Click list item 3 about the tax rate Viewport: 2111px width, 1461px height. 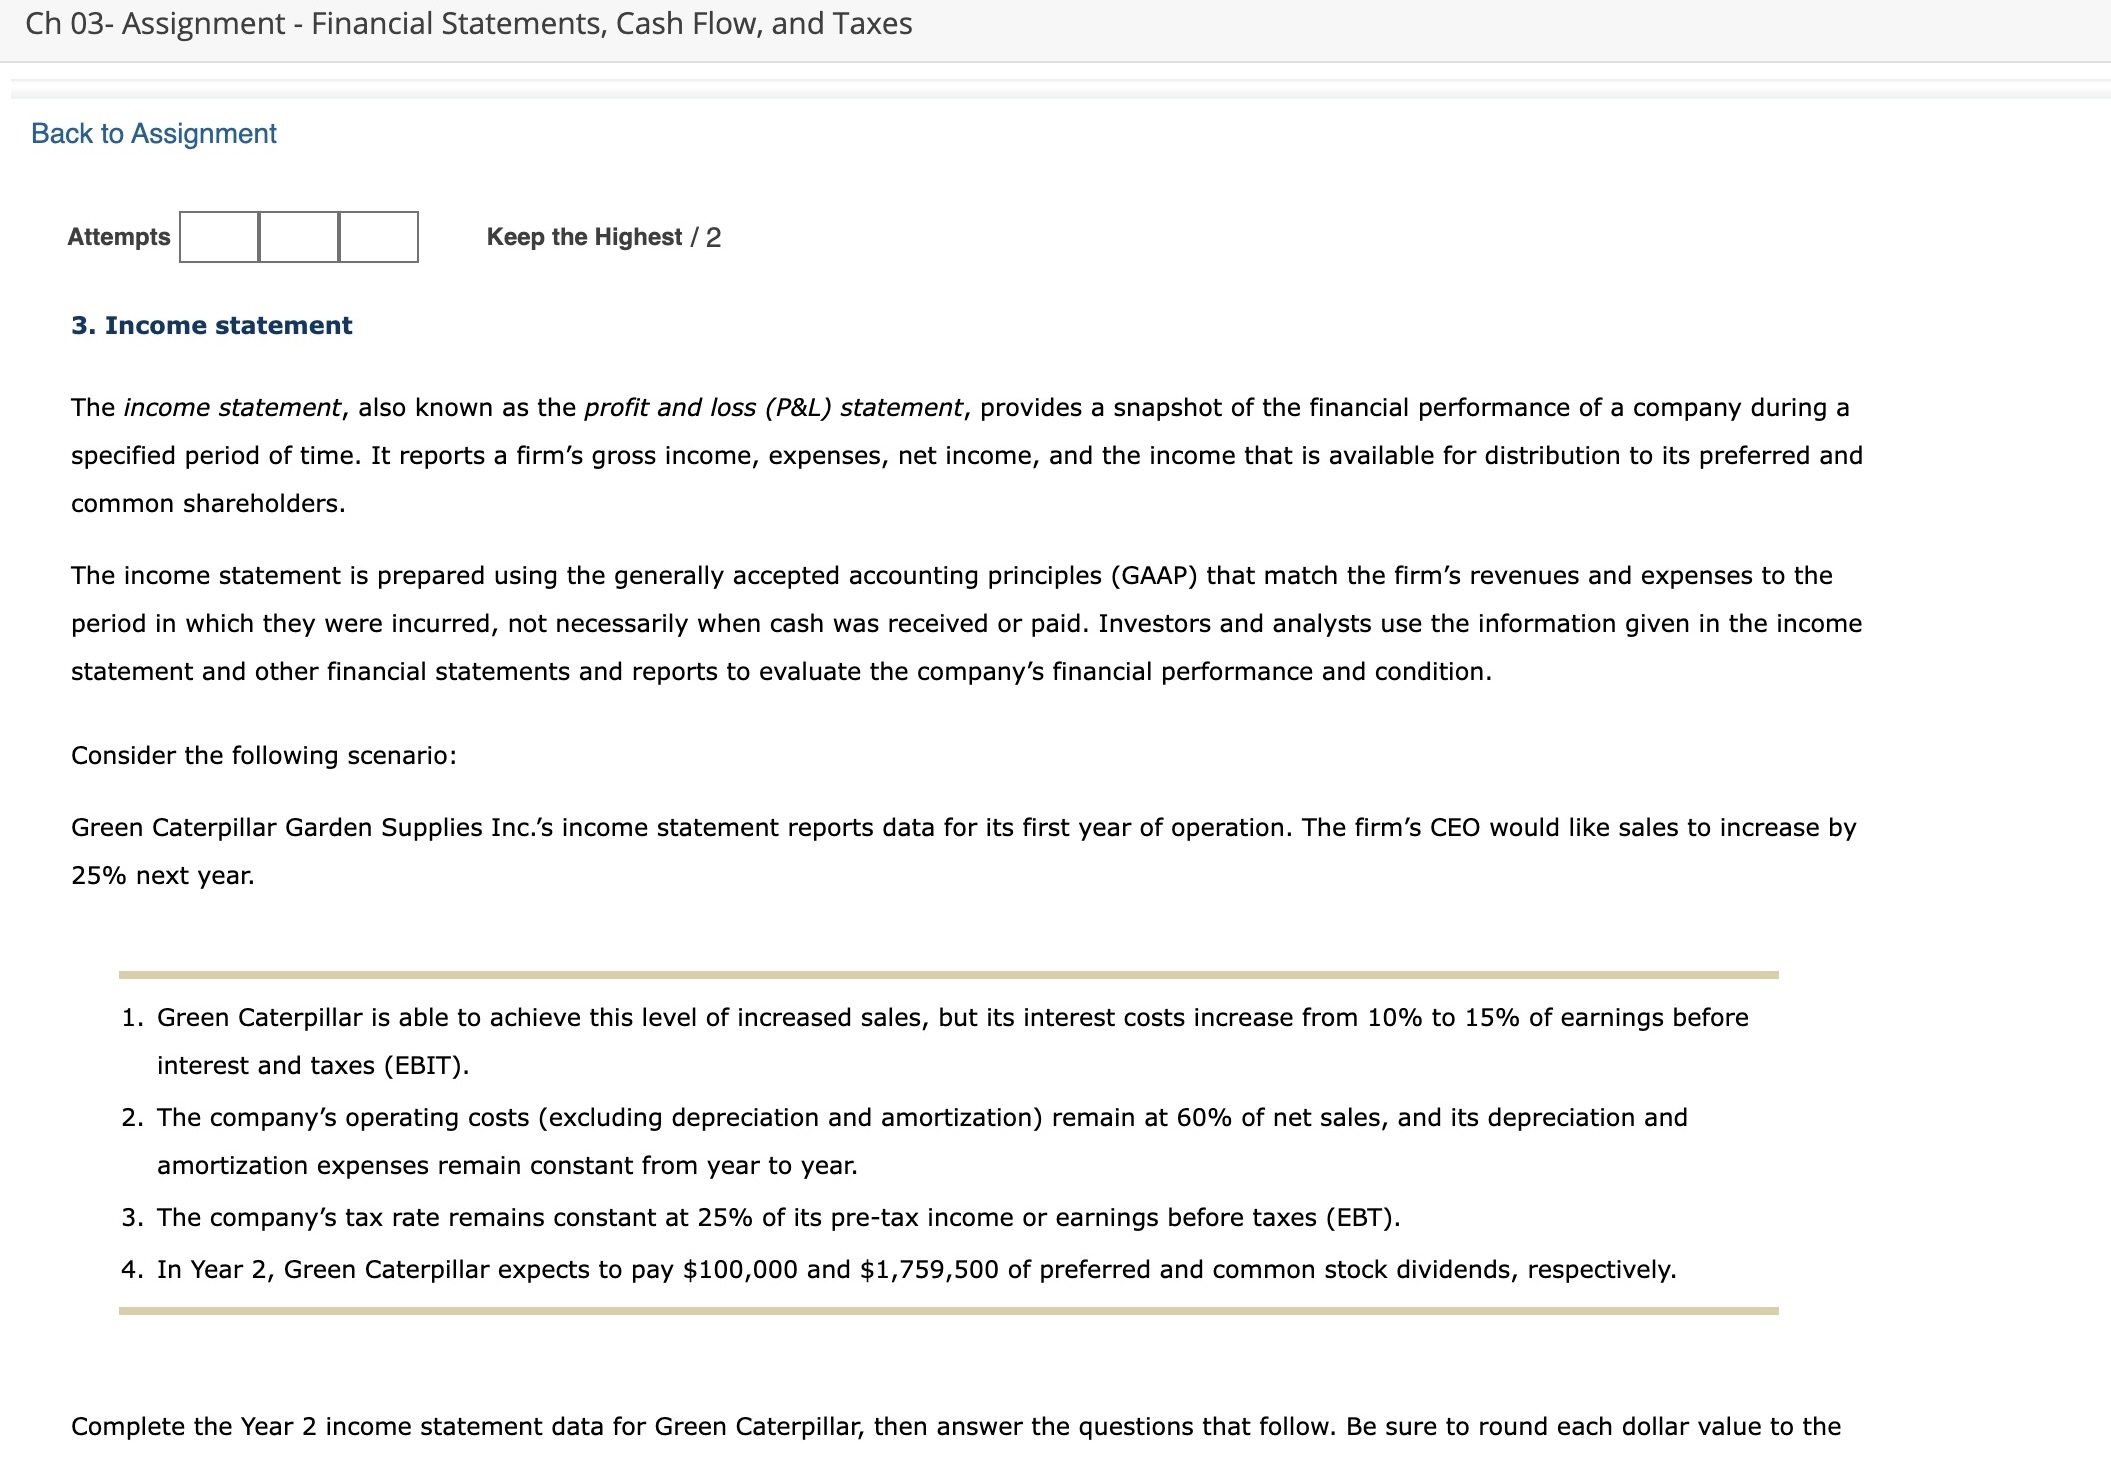tap(761, 1217)
